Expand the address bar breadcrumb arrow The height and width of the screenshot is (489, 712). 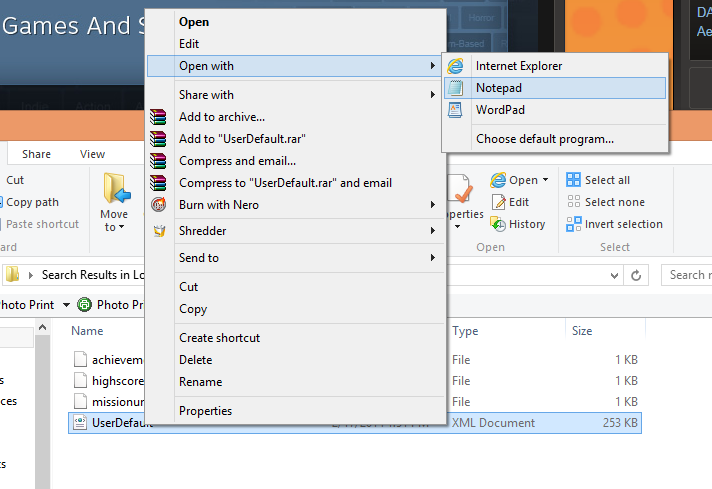[31, 275]
